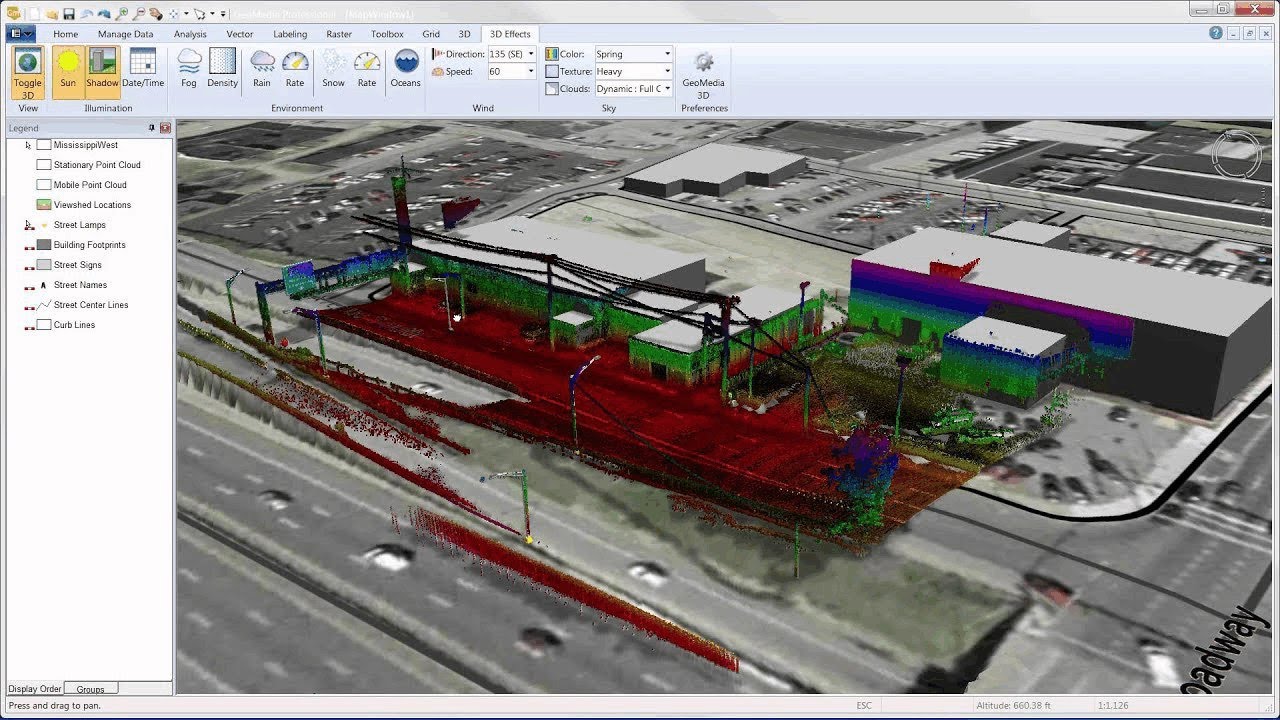Click the Street Signs legend swatch
Image resolution: width=1280 pixels, height=720 pixels.
(x=44, y=265)
